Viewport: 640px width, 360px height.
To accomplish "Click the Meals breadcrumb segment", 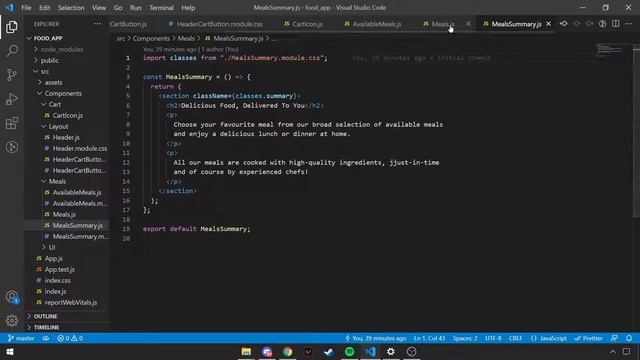I will tap(186, 38).
